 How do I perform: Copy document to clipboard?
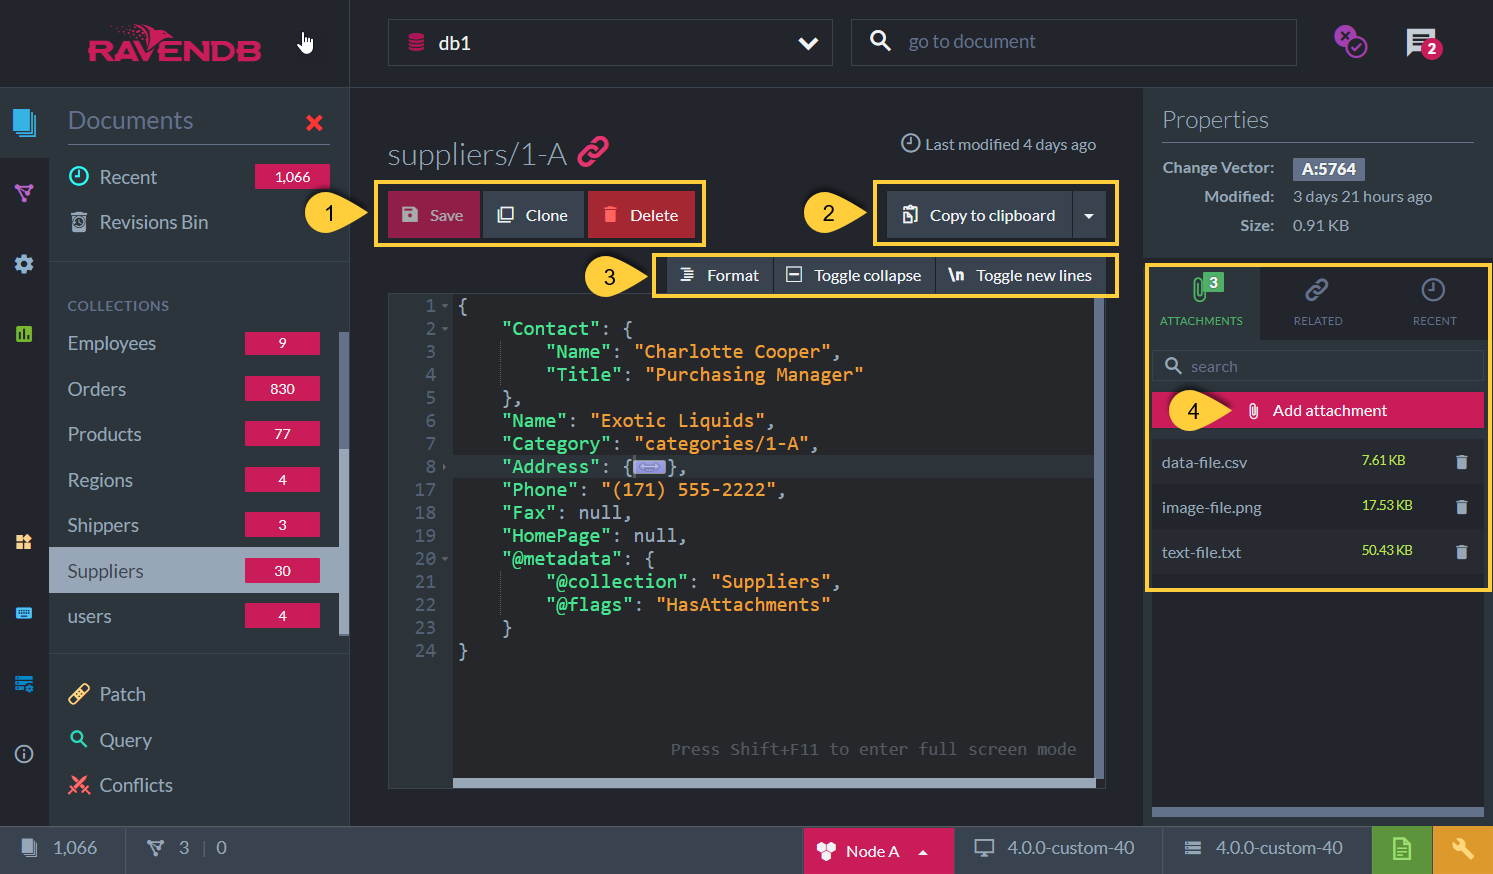[979, 216]
